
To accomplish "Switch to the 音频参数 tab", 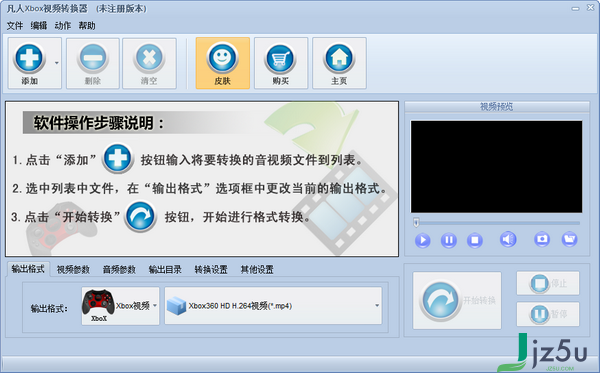I will [119, 270].
